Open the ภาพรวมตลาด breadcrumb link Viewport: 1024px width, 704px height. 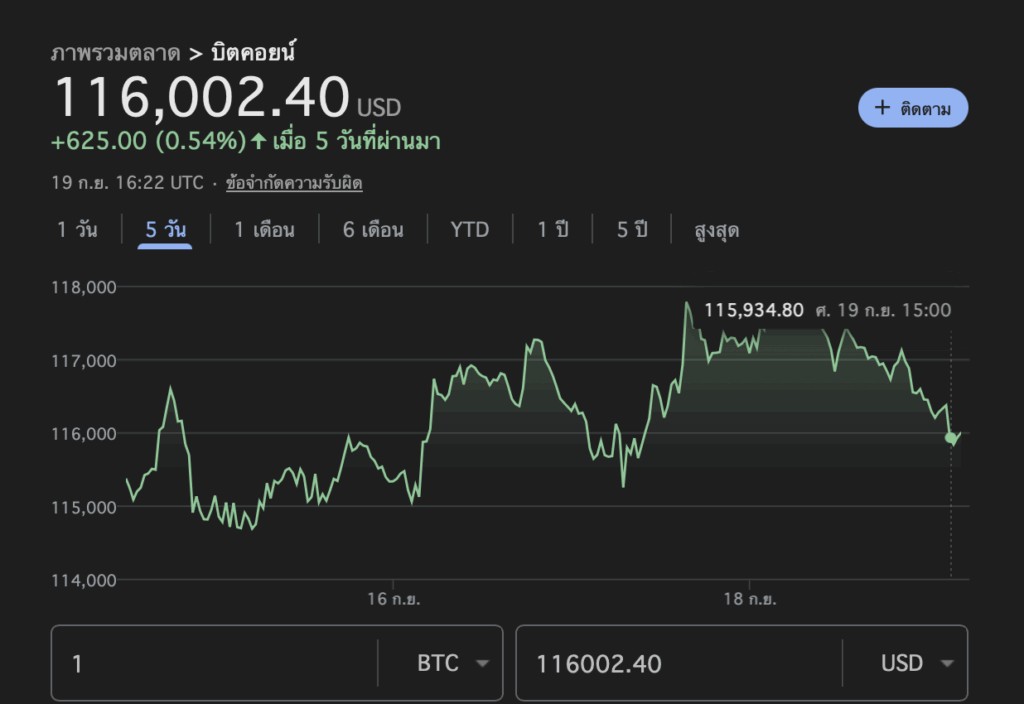coord(115,53)
